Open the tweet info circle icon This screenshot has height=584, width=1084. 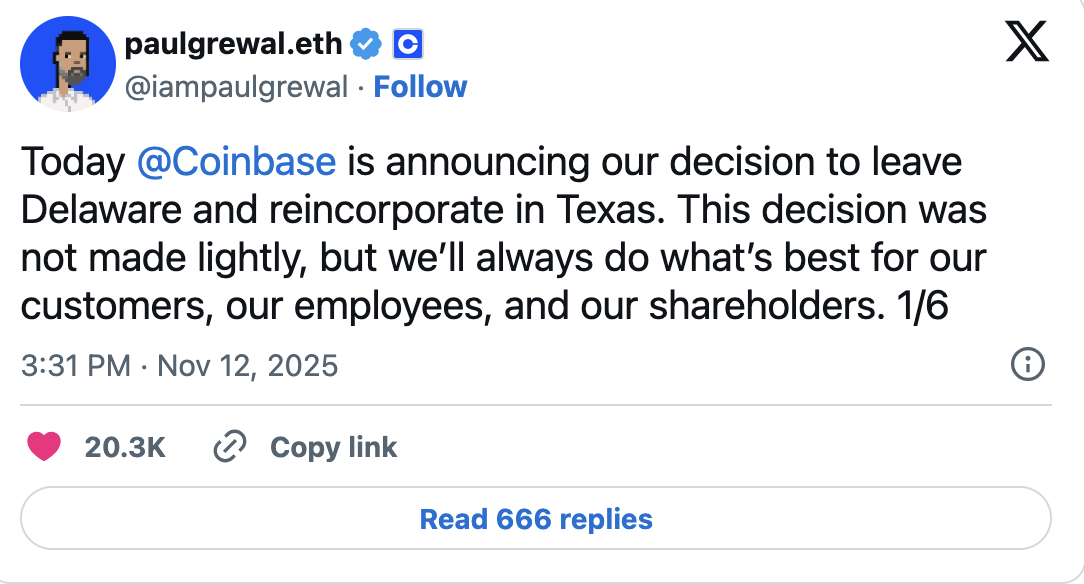click(1028, 365)
